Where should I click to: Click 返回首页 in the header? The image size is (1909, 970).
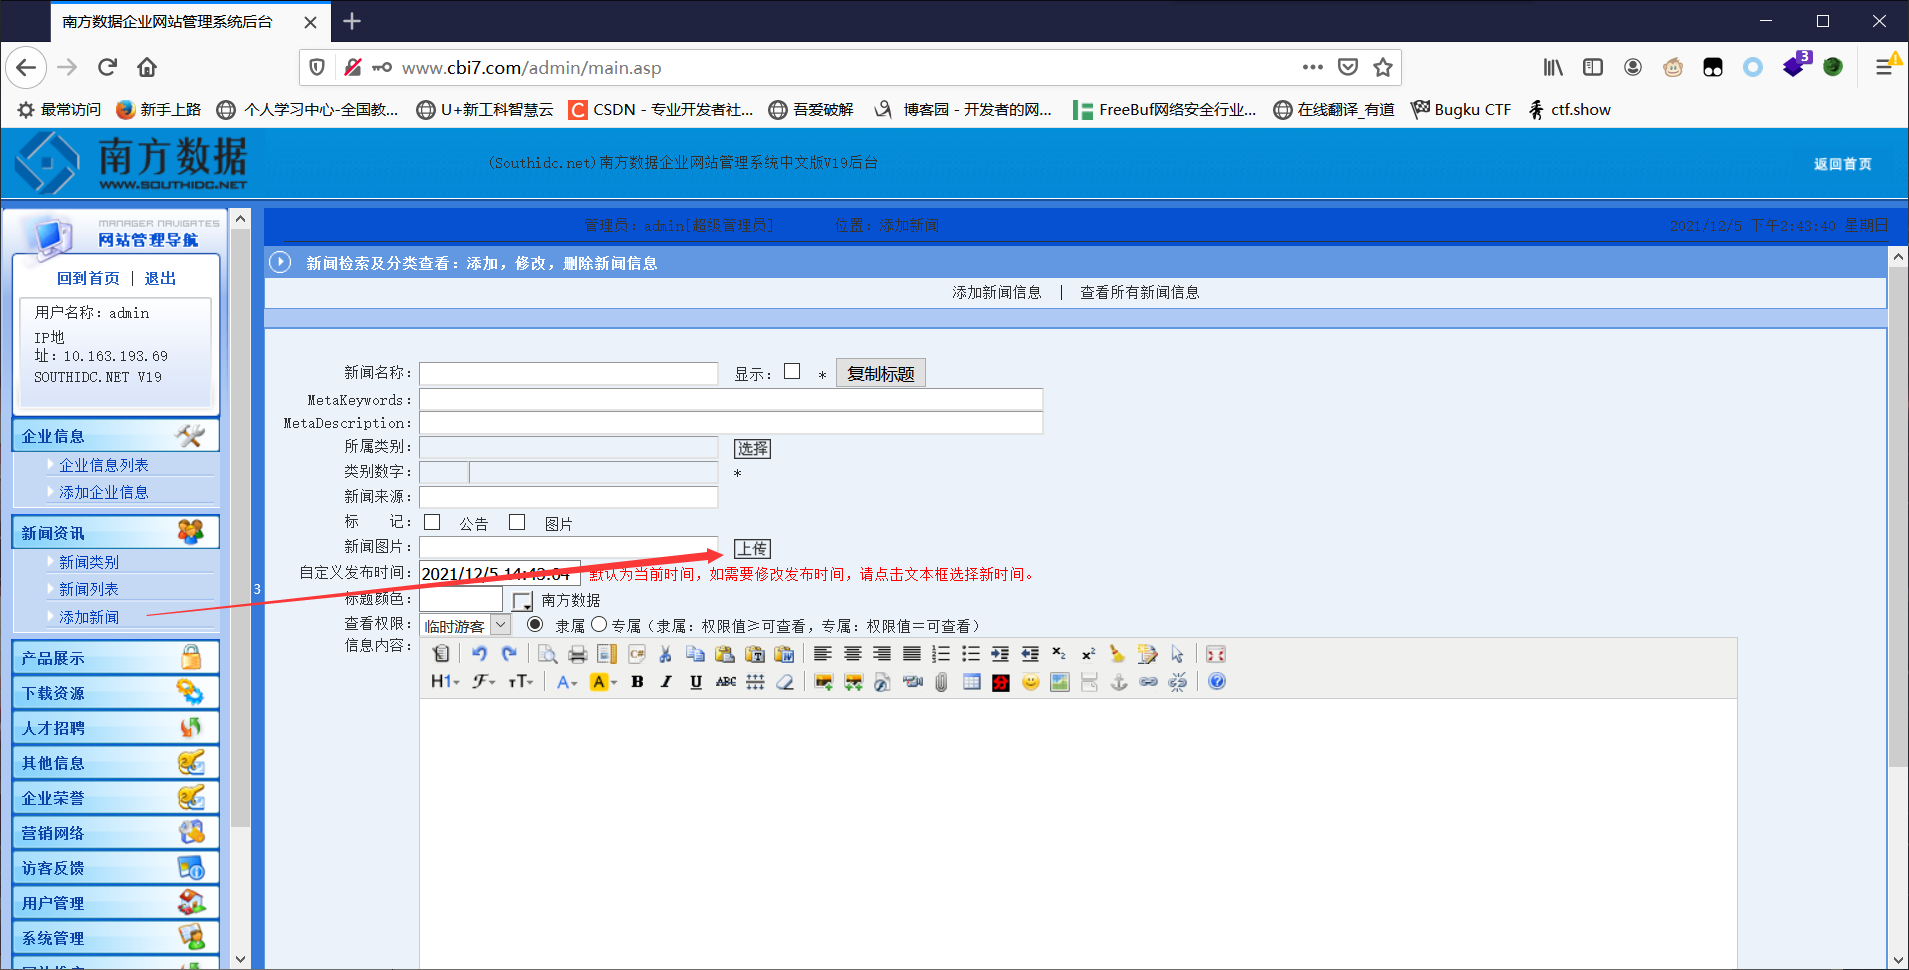pos(1842,164)
